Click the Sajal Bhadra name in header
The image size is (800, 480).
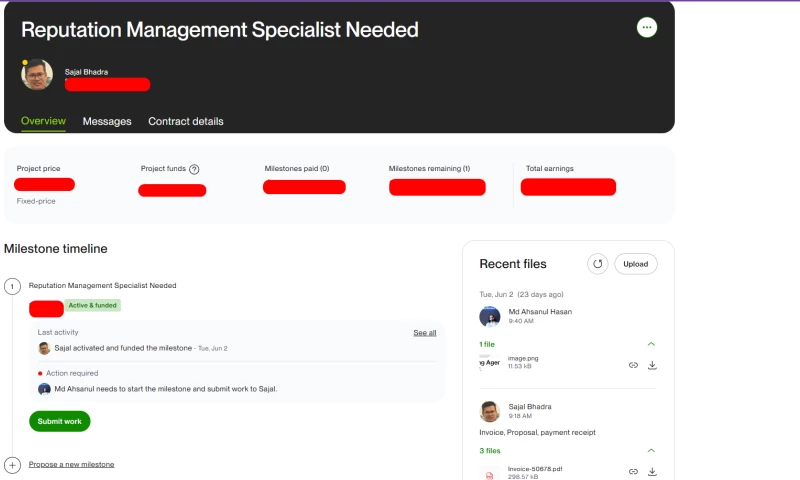coord(86,72)
